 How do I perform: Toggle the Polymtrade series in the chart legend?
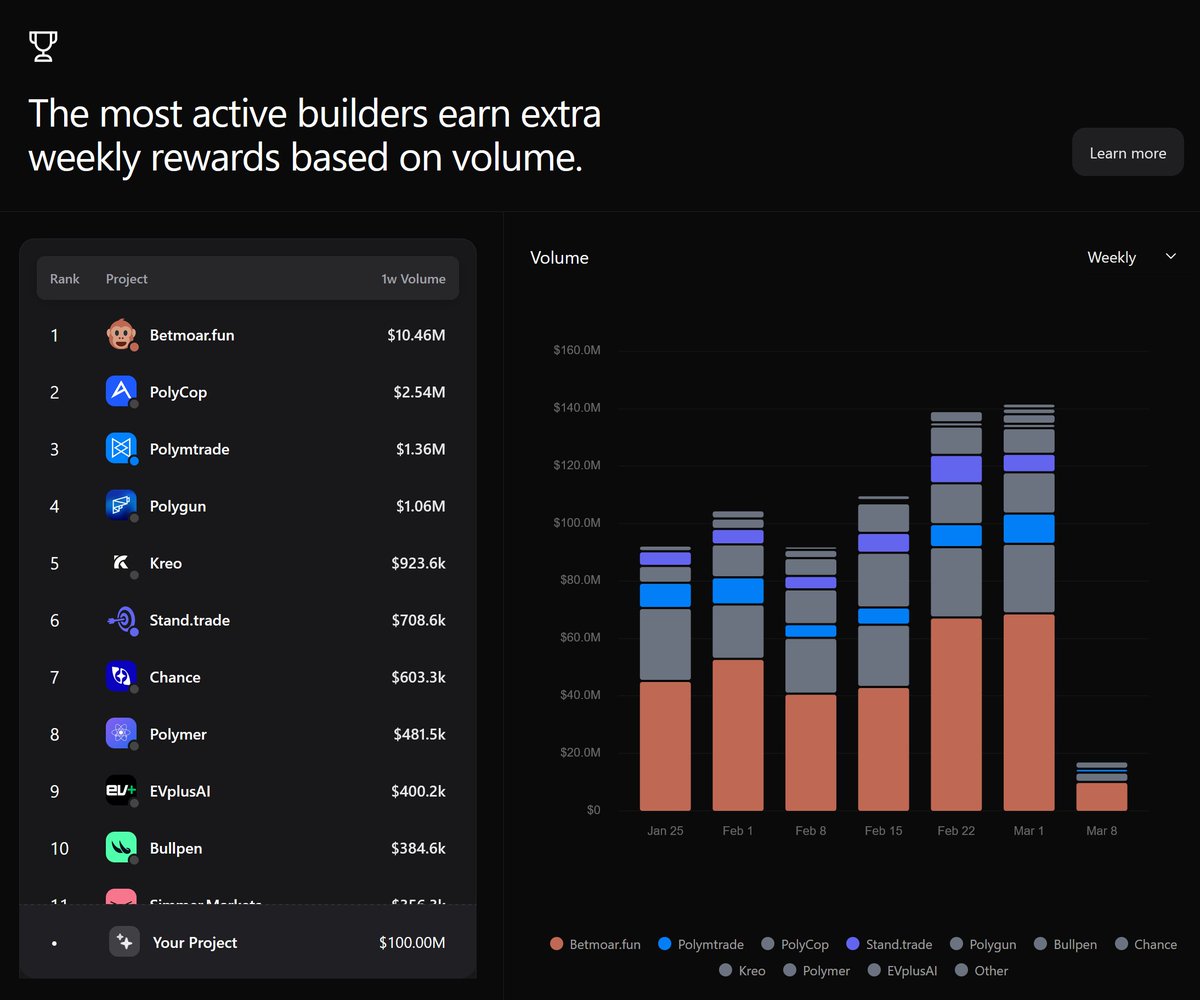[701, 943]
